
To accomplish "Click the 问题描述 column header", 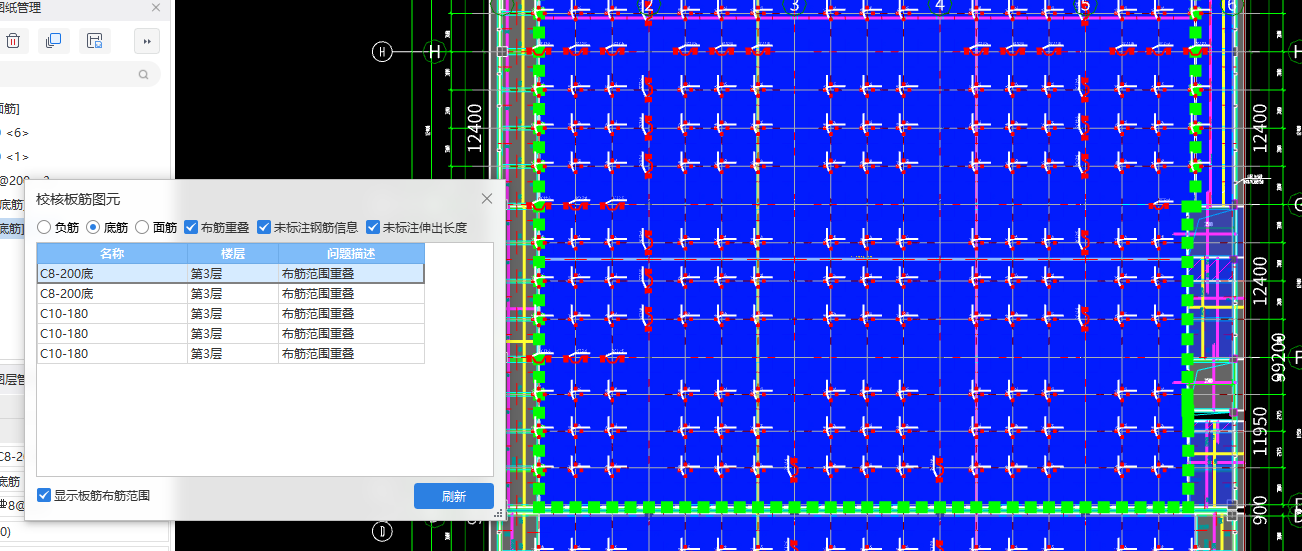I will tap(350, 254).
